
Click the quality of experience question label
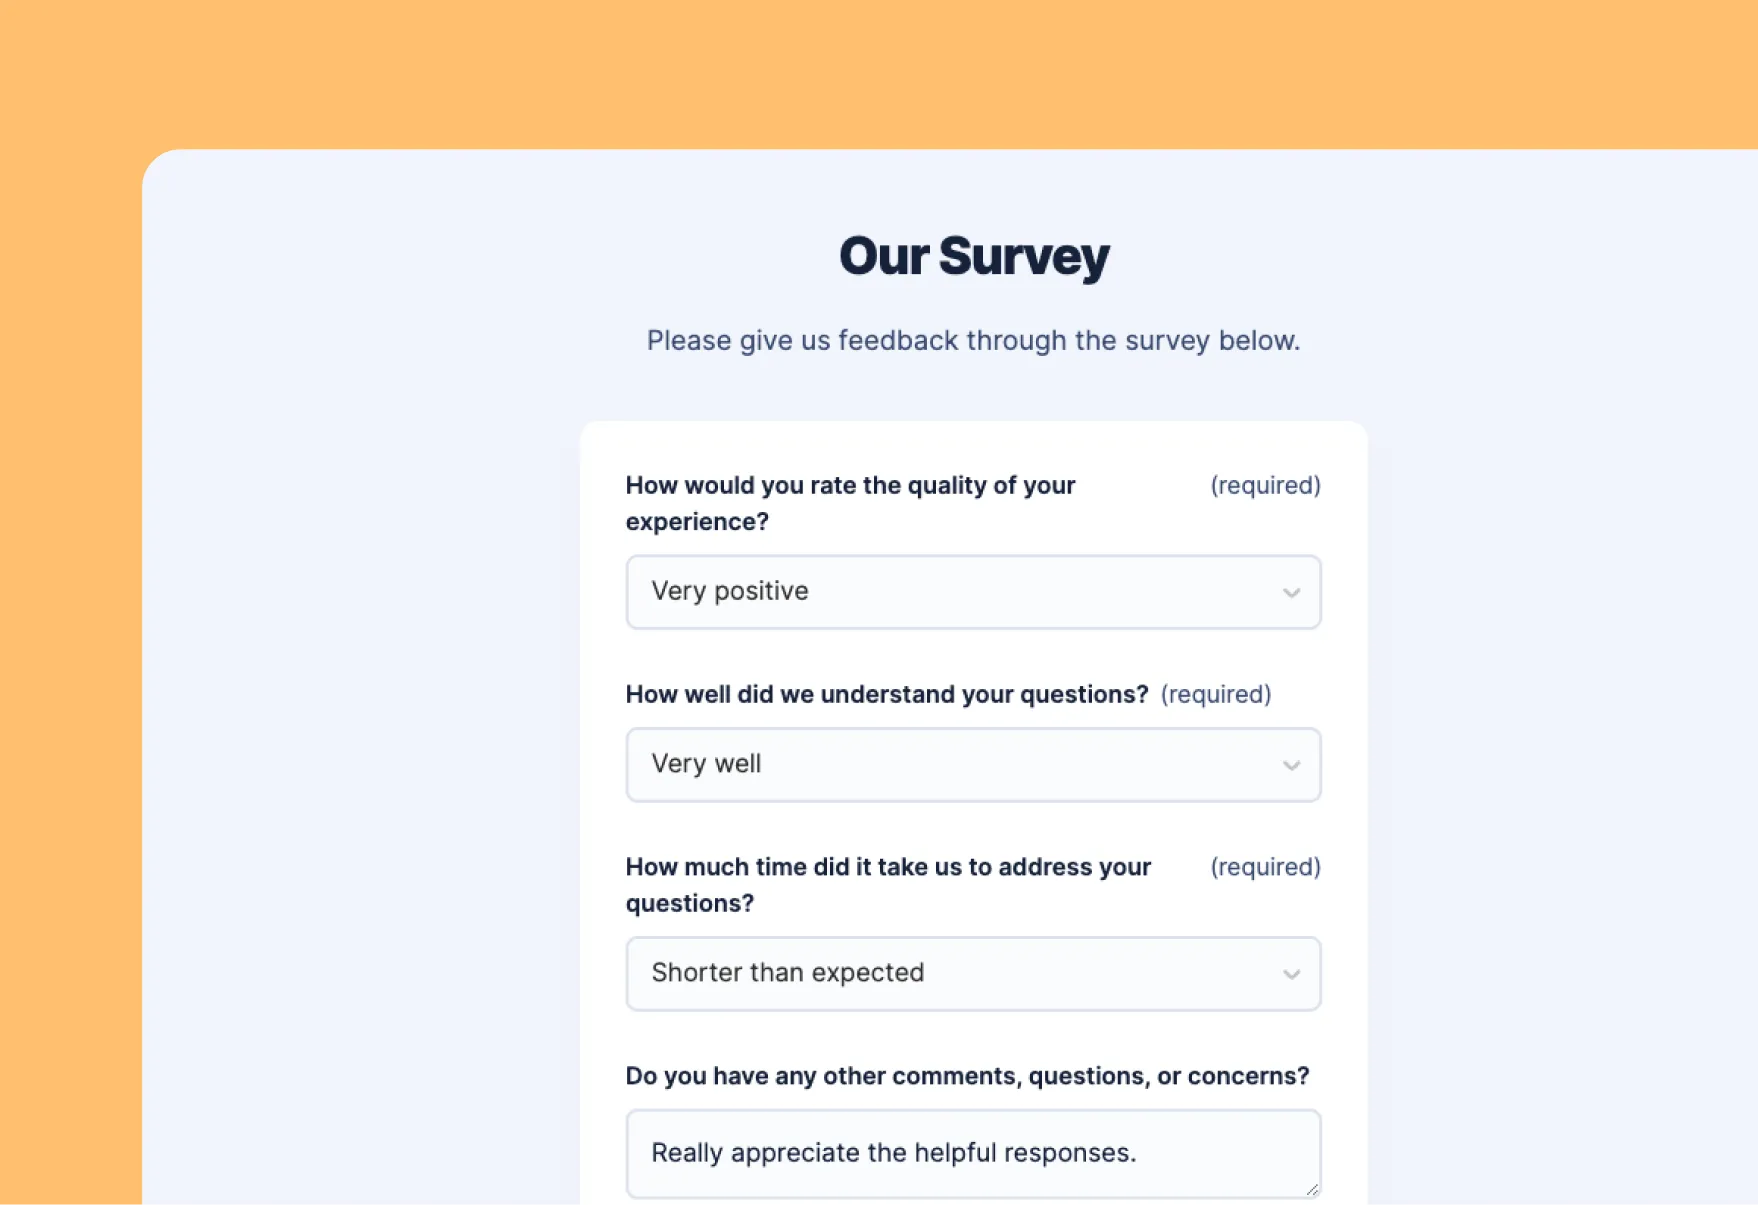tap(850, 503)
